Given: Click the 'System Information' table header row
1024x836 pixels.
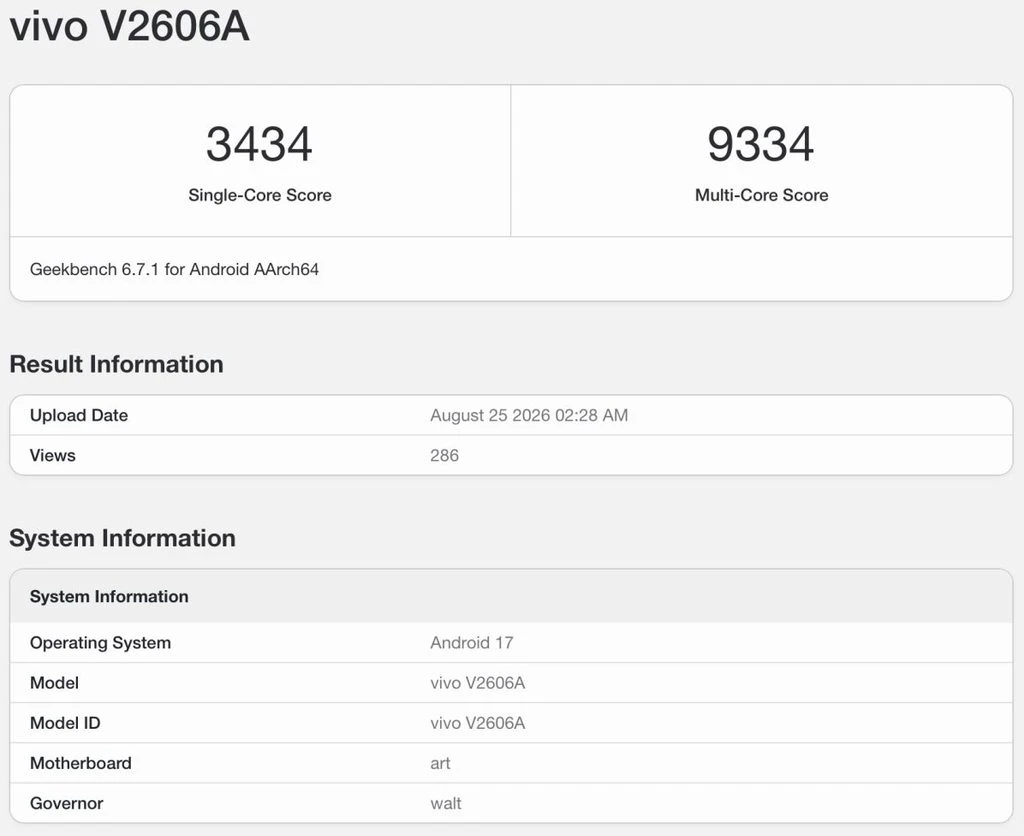Looking at the screenshot, I should pyautogui.click(x=511, y=596).
